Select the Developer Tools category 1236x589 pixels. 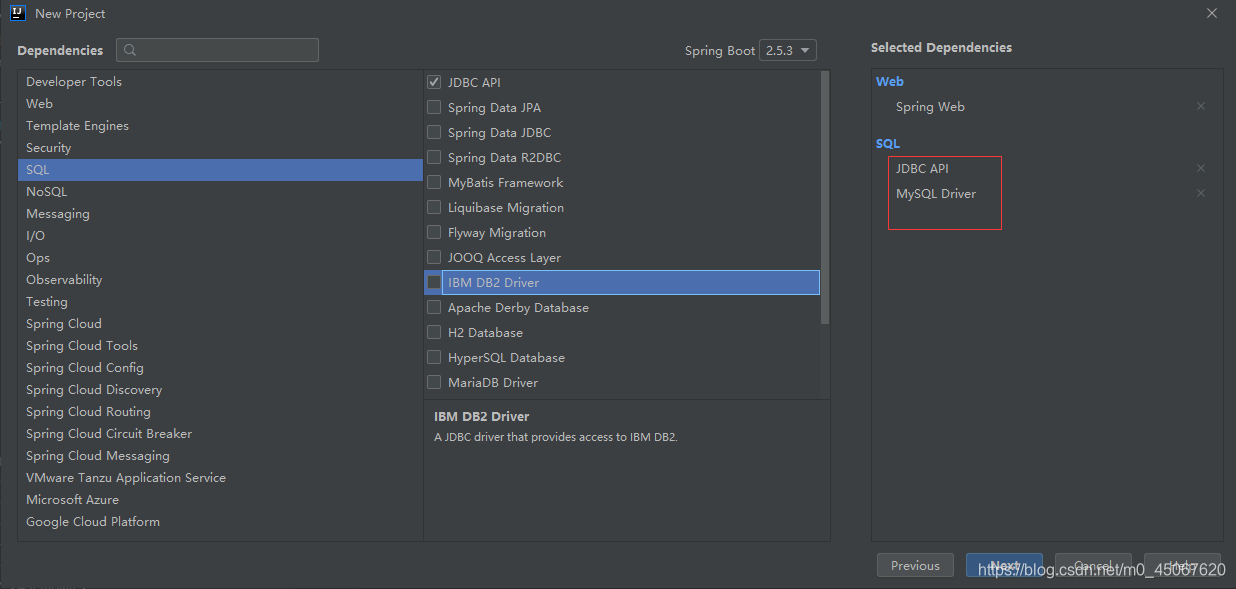[220, 82]
